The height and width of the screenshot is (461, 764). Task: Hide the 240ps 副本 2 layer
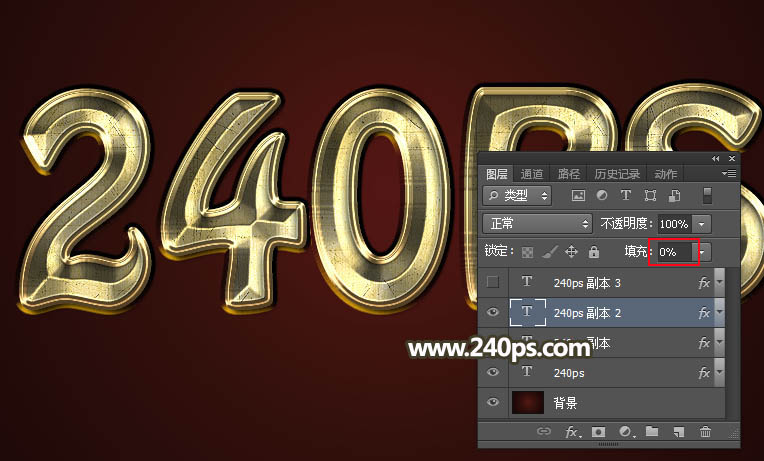[x=493, y=312]
